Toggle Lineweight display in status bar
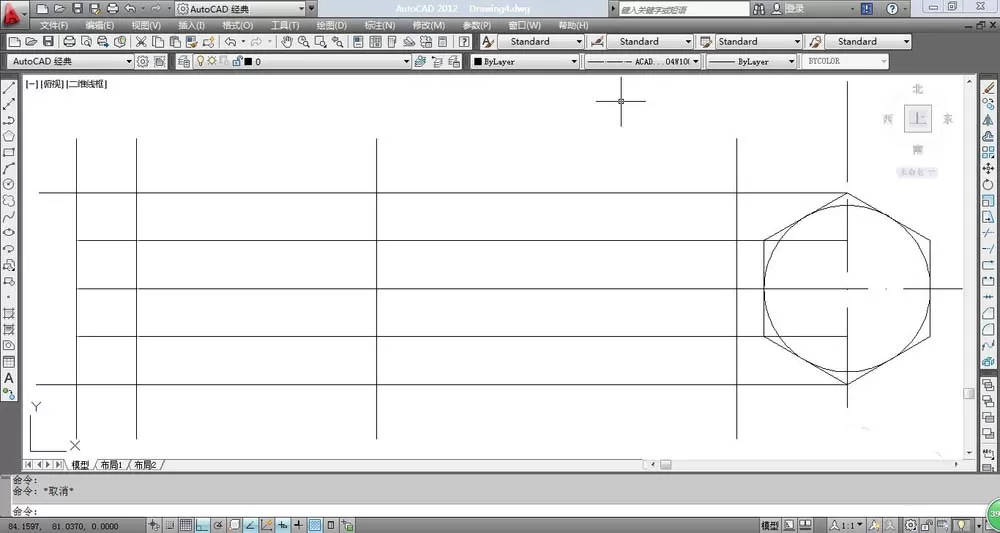 tap(298, 525)
